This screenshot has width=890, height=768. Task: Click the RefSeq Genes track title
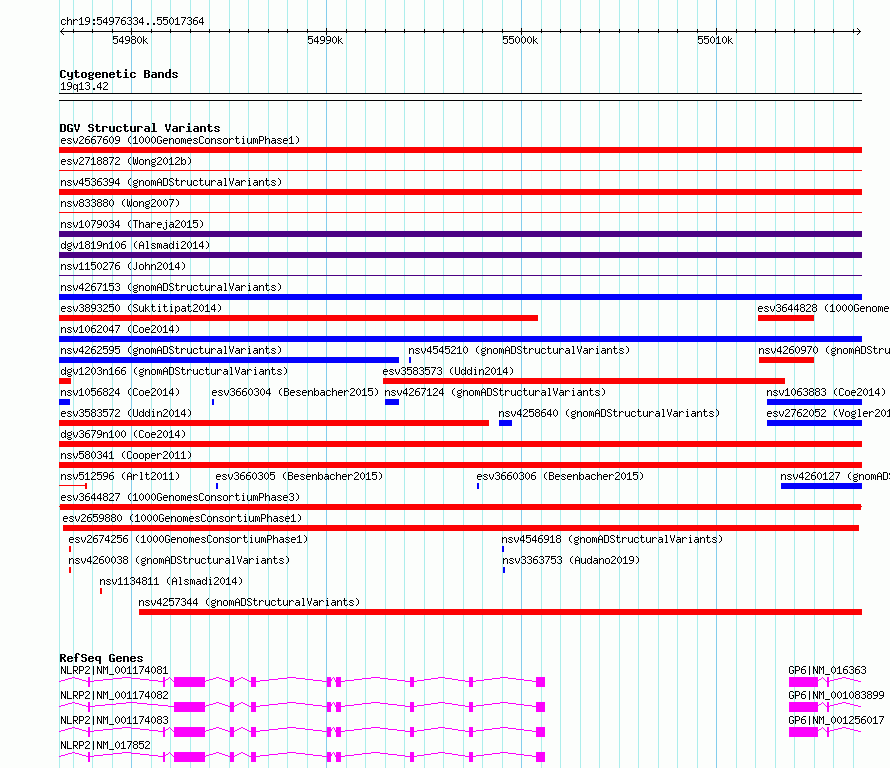(101, 658)
